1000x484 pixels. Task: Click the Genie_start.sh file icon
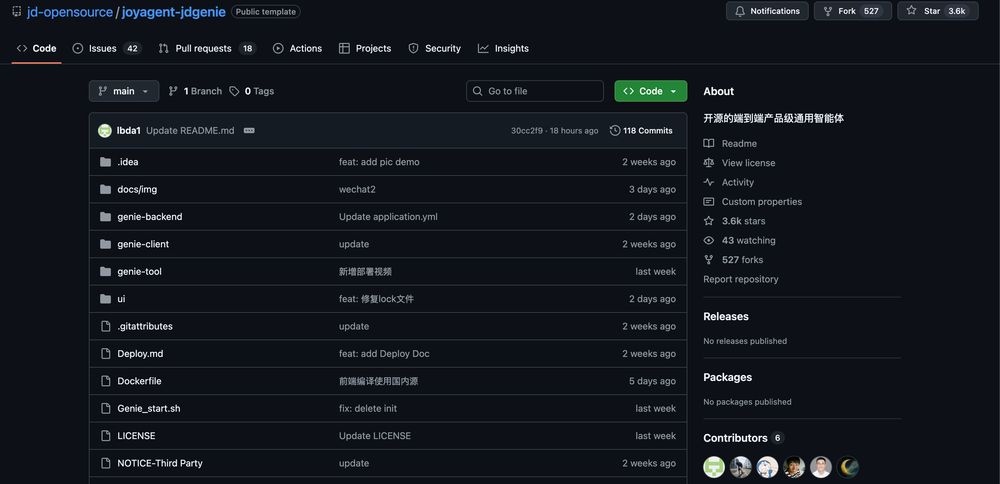click(x=106, y=409)
